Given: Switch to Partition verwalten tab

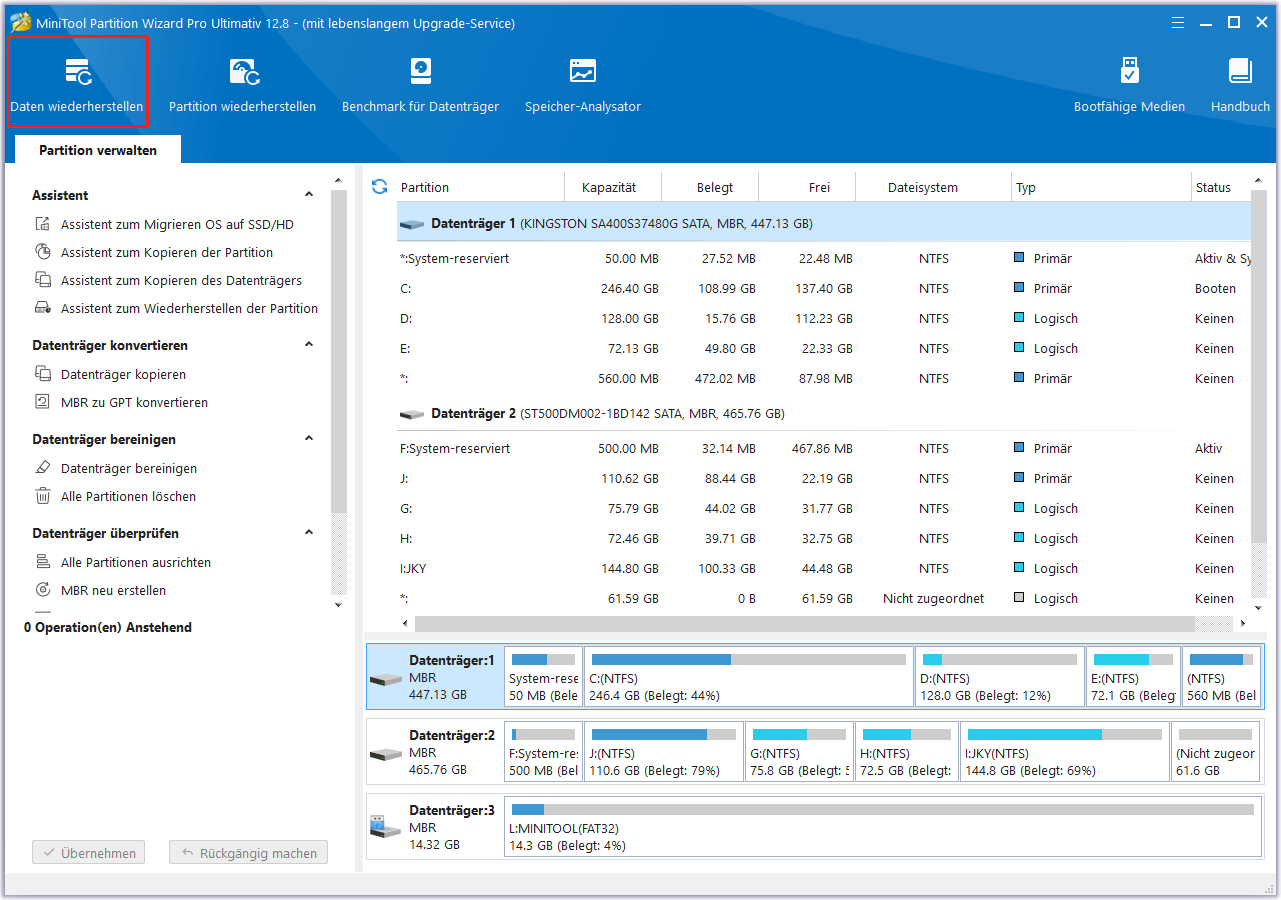Looking at the screenshot, I should tap(98, 150).
